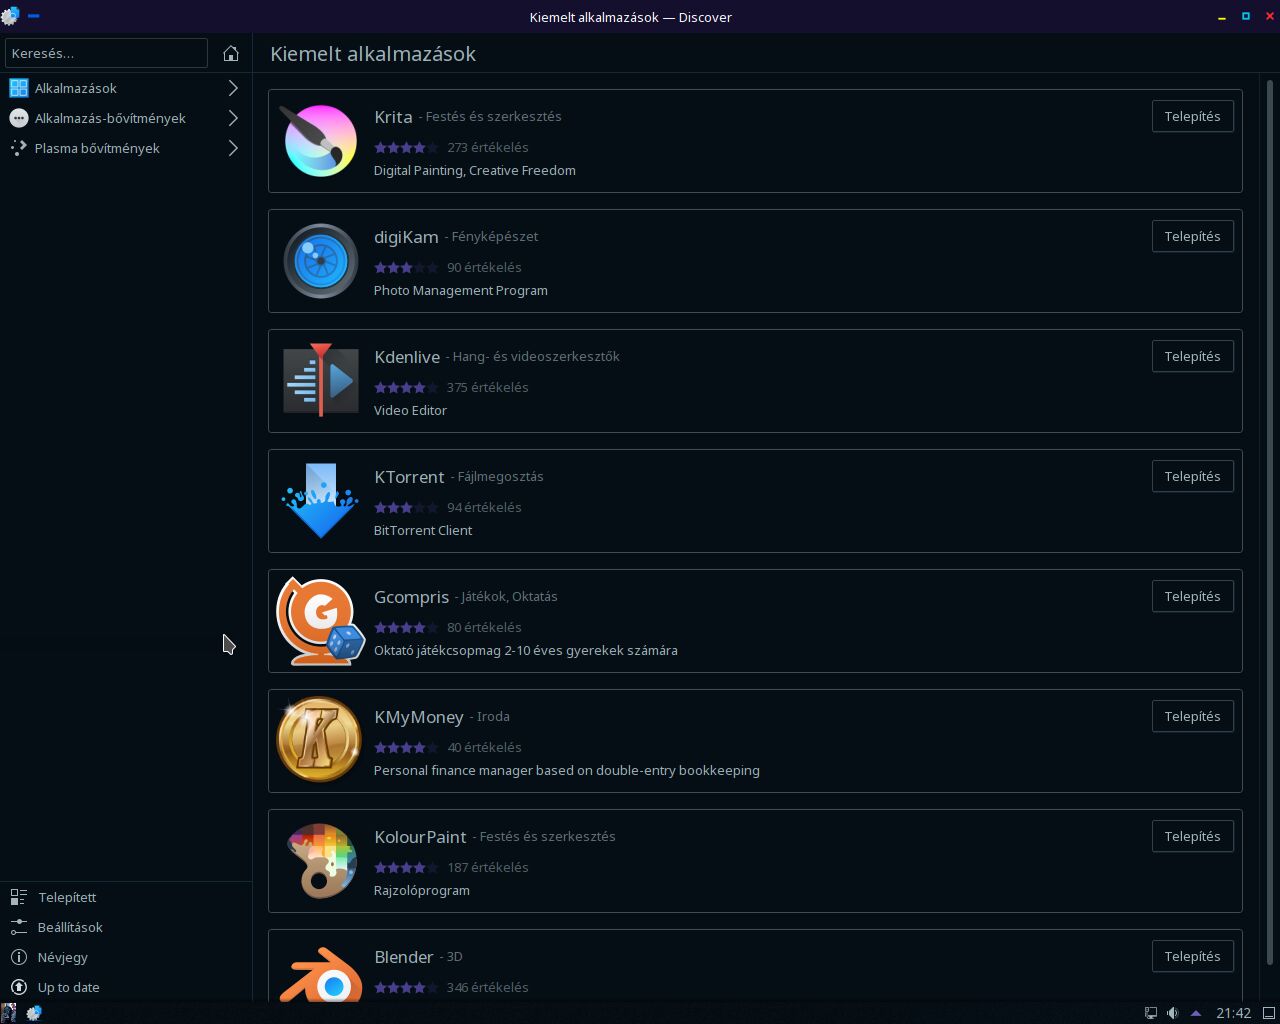This screenshot has width=1280, height=1024.
Task: Click the Keresés search field
Action: pyautogui.click(x=106, y=53)
